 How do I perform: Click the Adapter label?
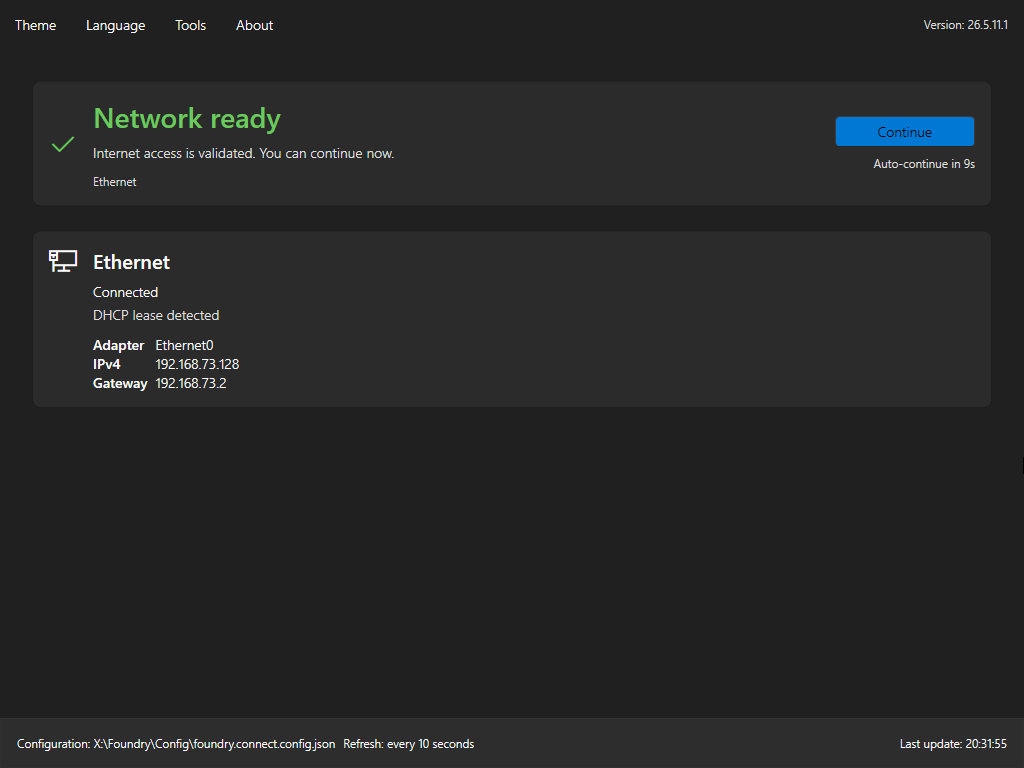[118, 345]
